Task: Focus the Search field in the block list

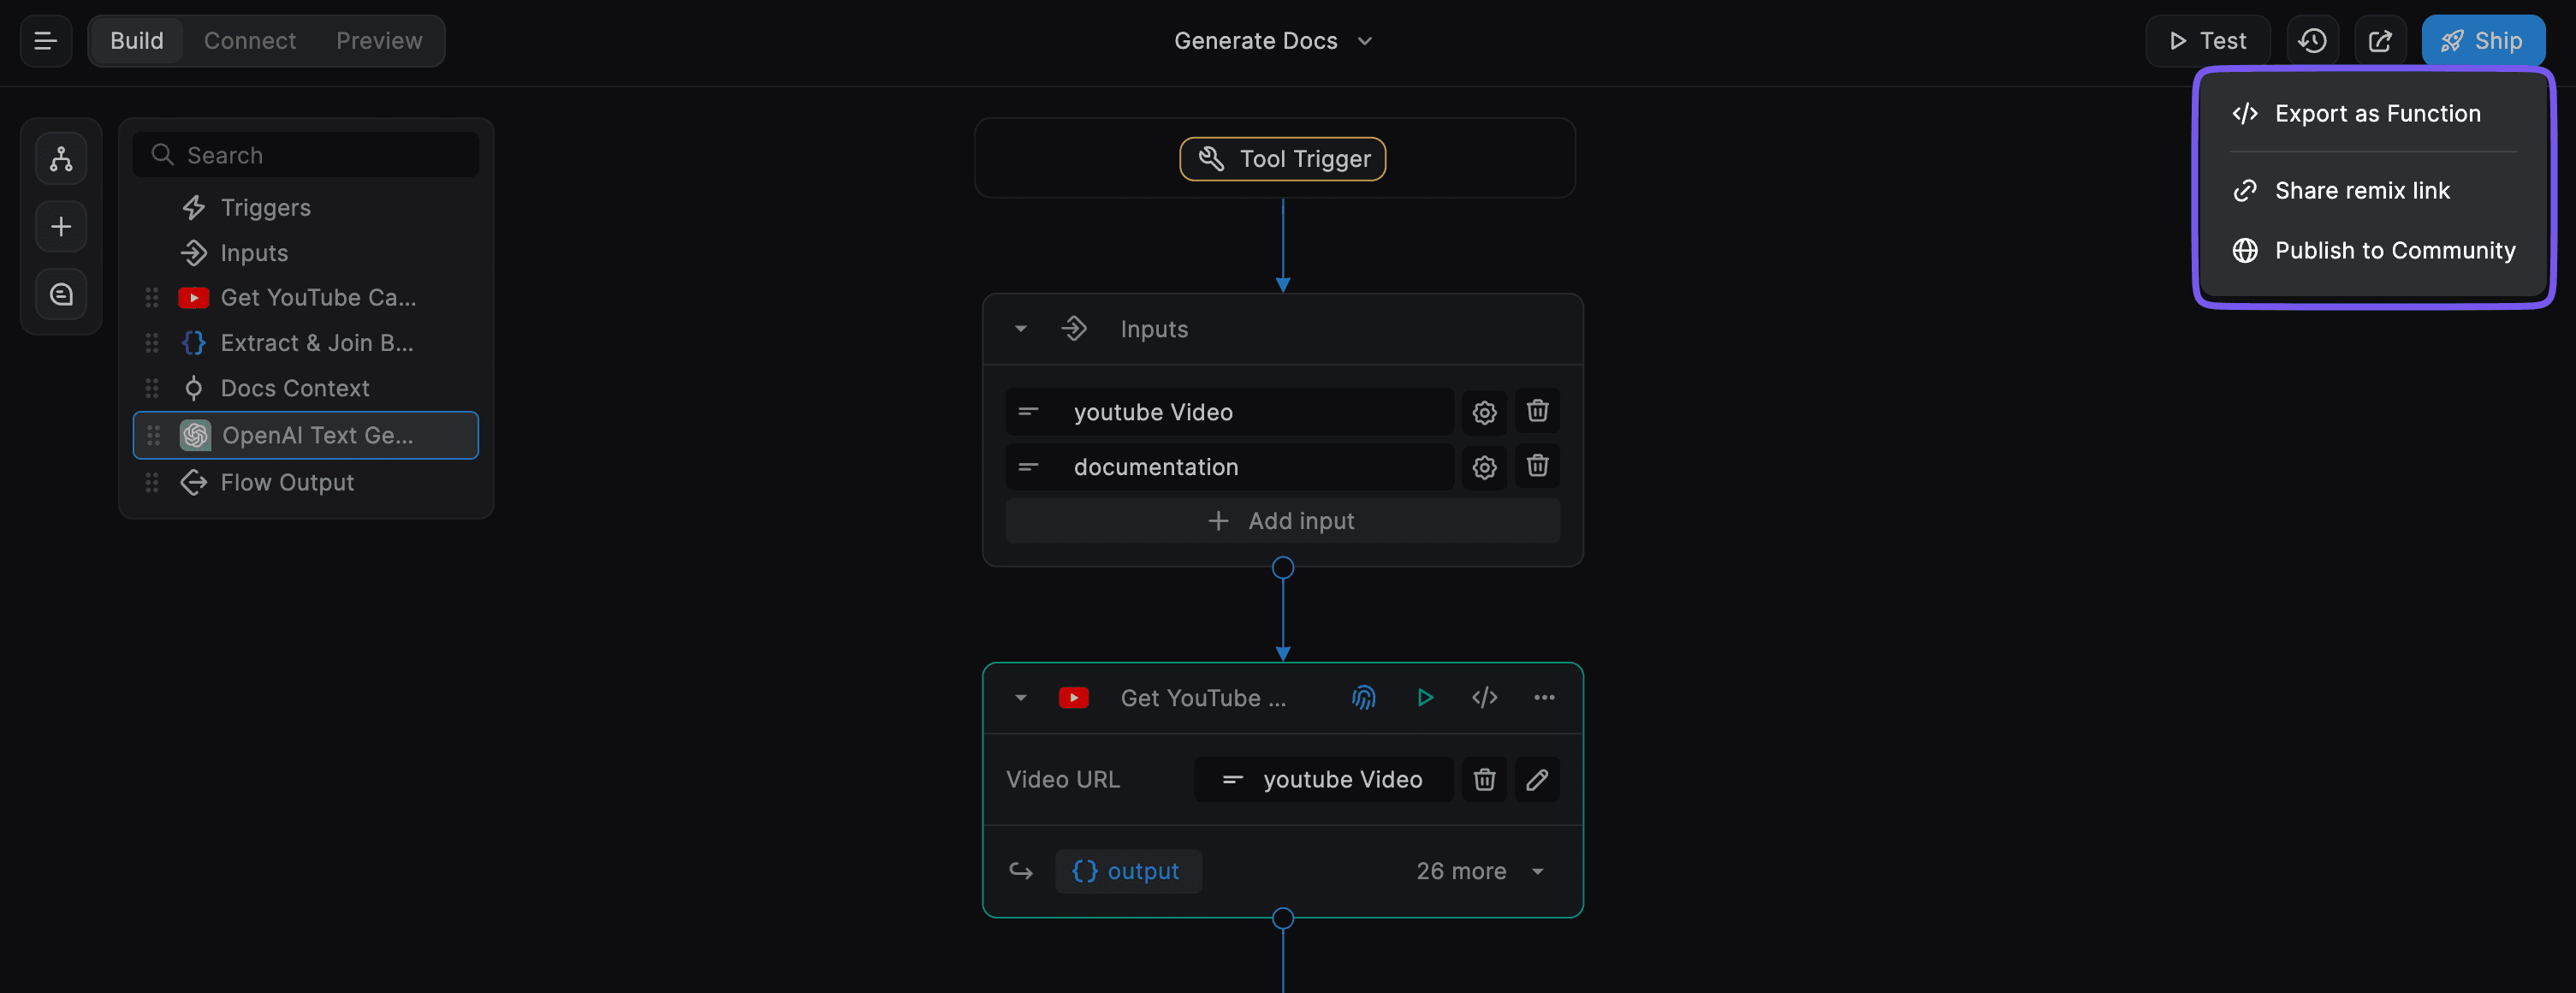Action: 306,155
